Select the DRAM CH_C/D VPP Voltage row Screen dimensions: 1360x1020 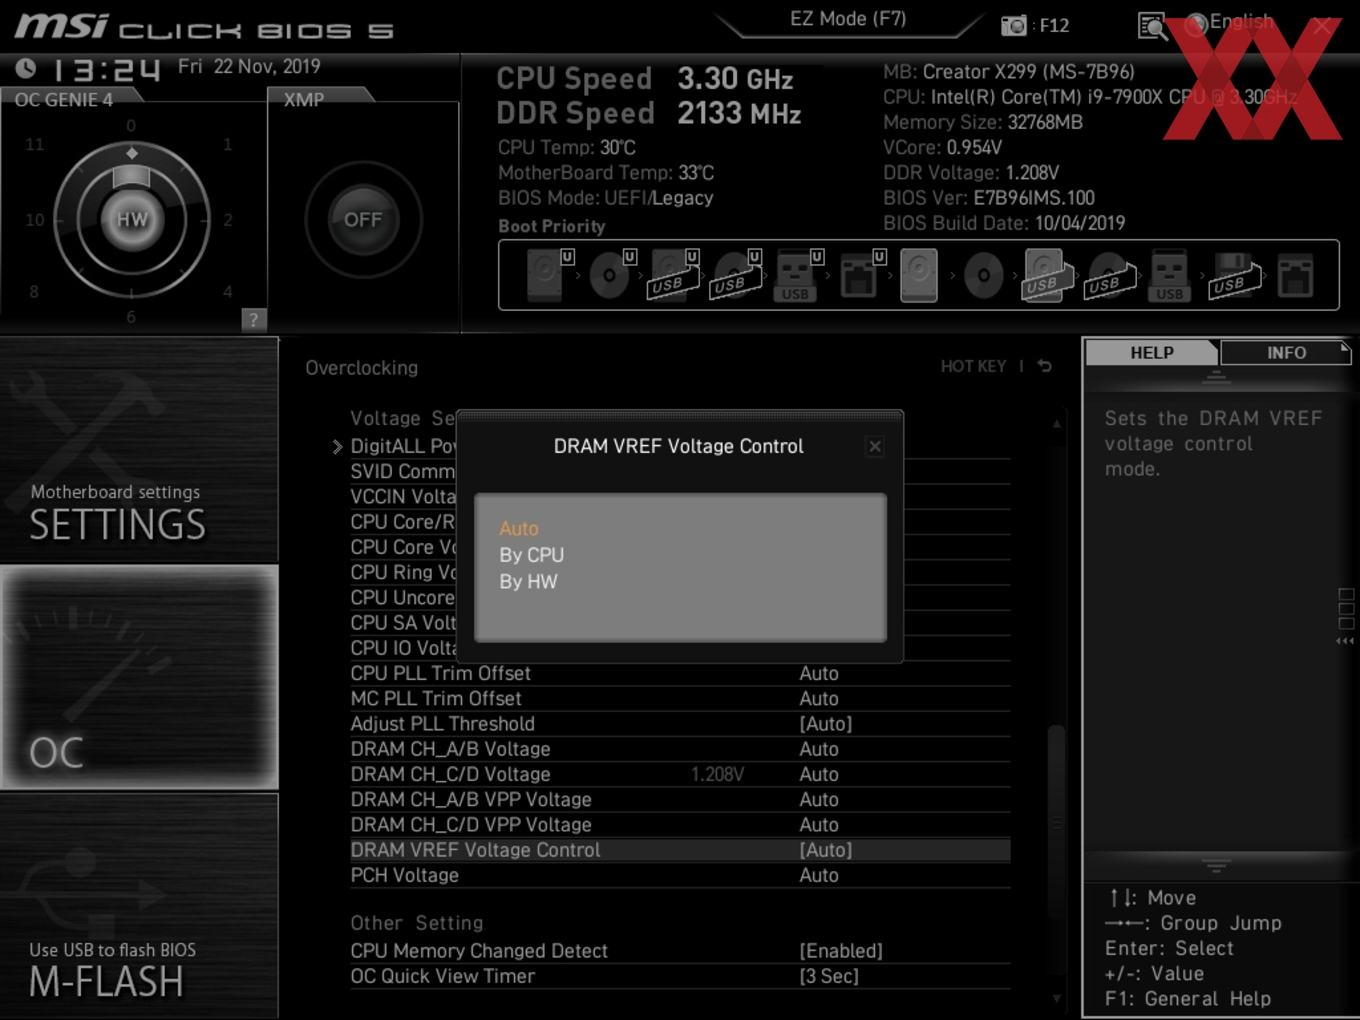[680, 825]
